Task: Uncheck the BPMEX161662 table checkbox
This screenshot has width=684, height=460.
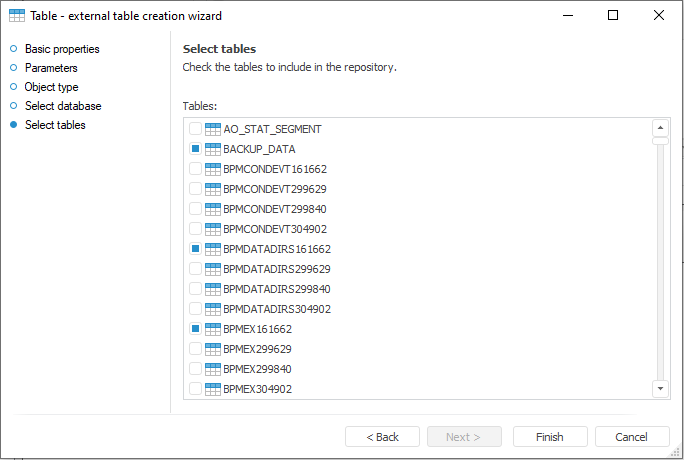Action: click(x=195, y=329)
